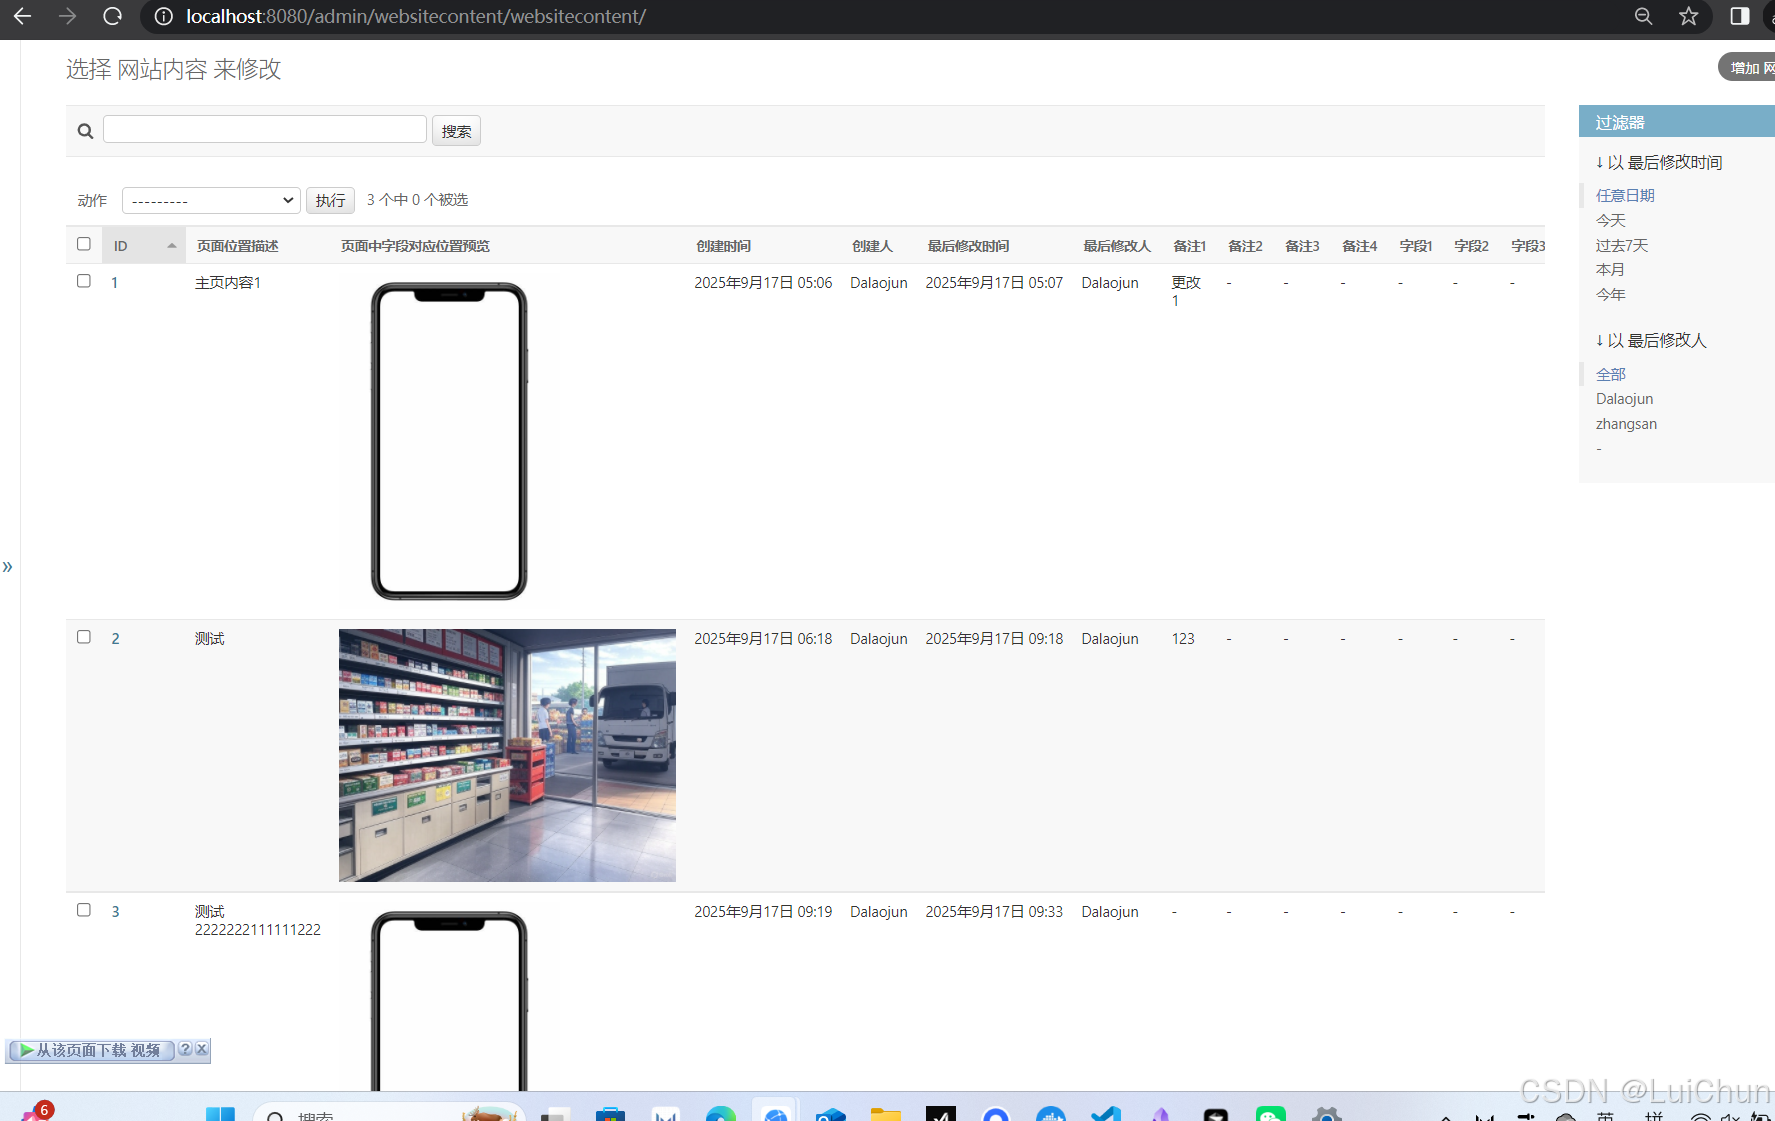Click 页面中字段对应位置预览 column header
1775x1121 pixels.
[415, 246]
